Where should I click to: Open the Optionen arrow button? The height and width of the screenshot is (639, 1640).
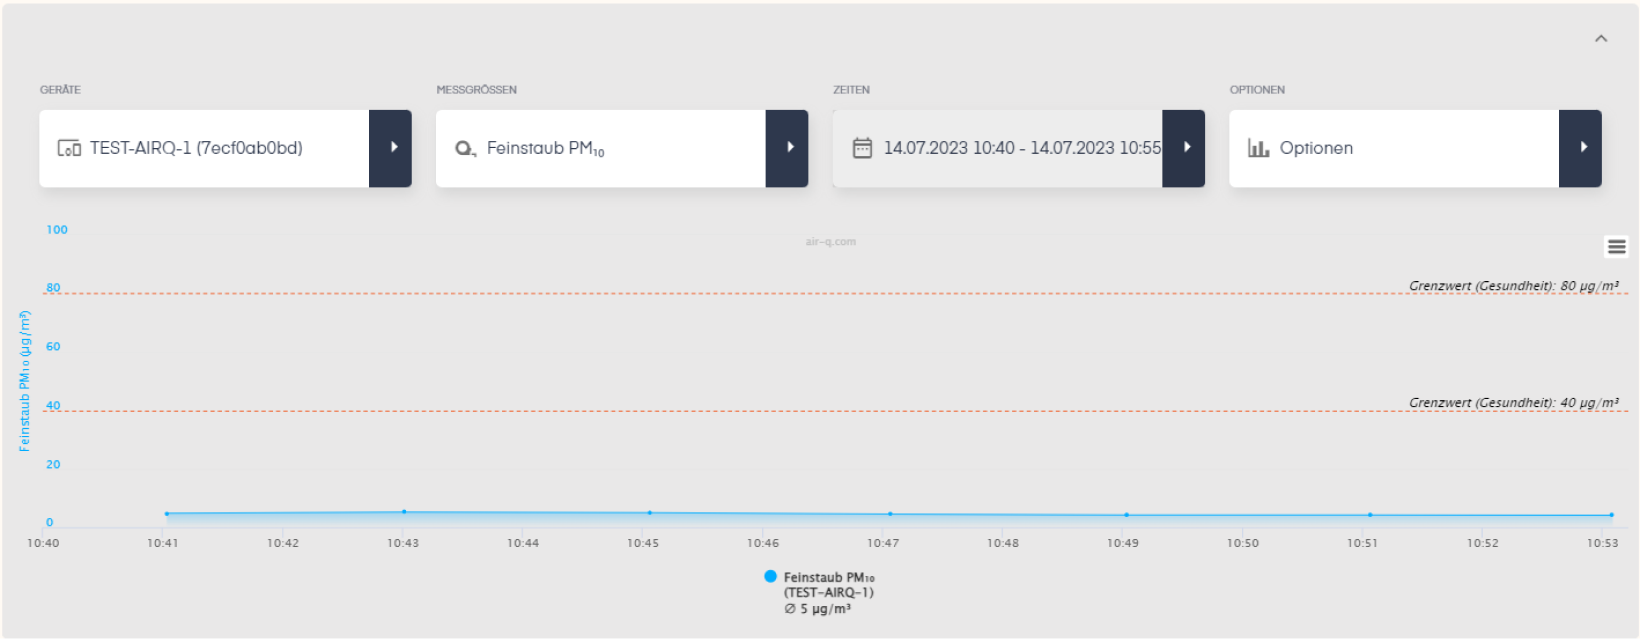pos(1581,148)
